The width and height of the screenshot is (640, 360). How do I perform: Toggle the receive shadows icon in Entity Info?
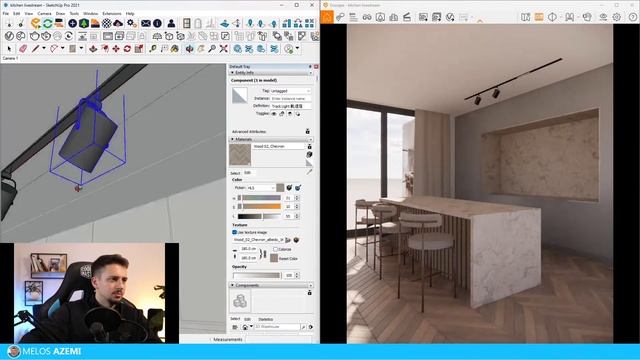(x=290, y=114)
